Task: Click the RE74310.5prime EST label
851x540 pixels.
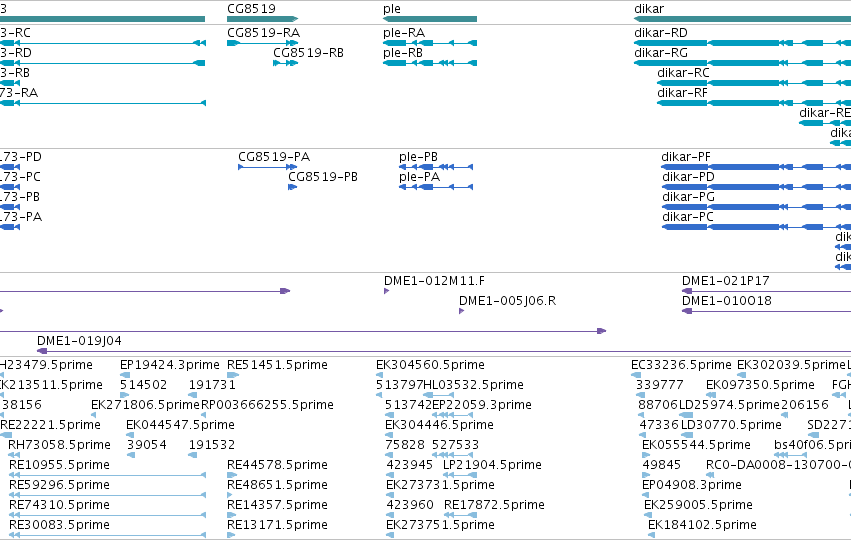Action: (x=59, y=505)
